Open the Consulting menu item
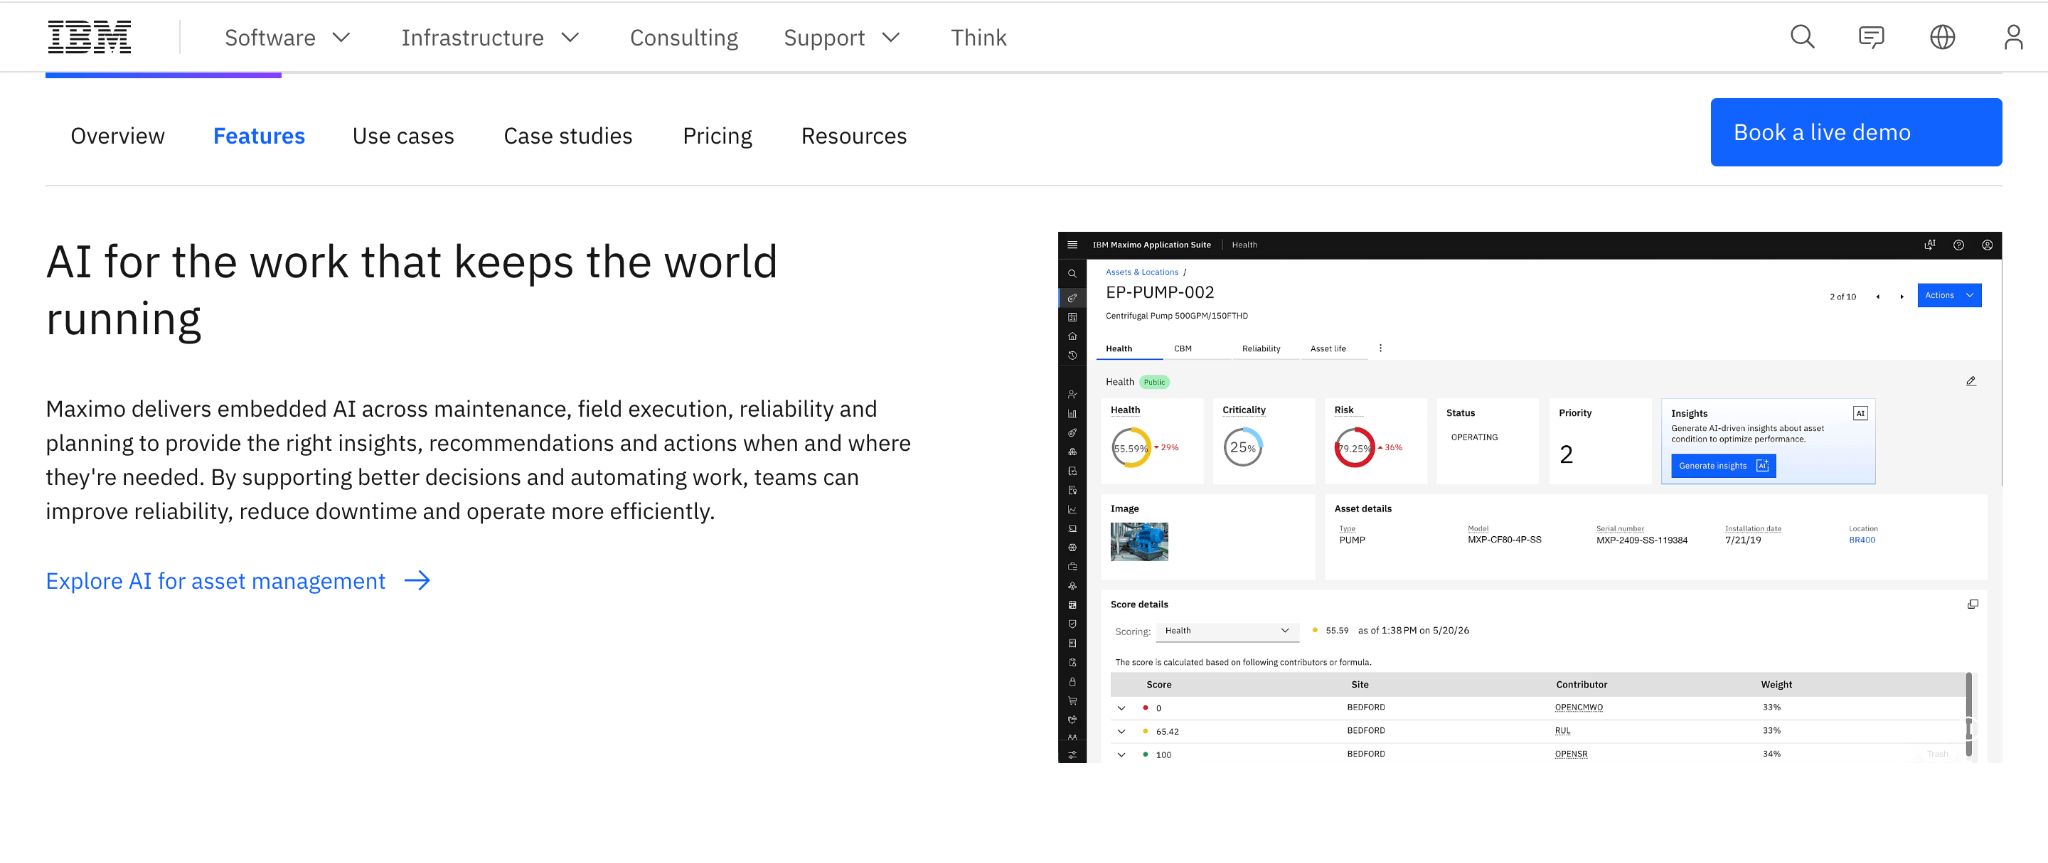Screen dimensions: 2048x863 tap(684, 38)
